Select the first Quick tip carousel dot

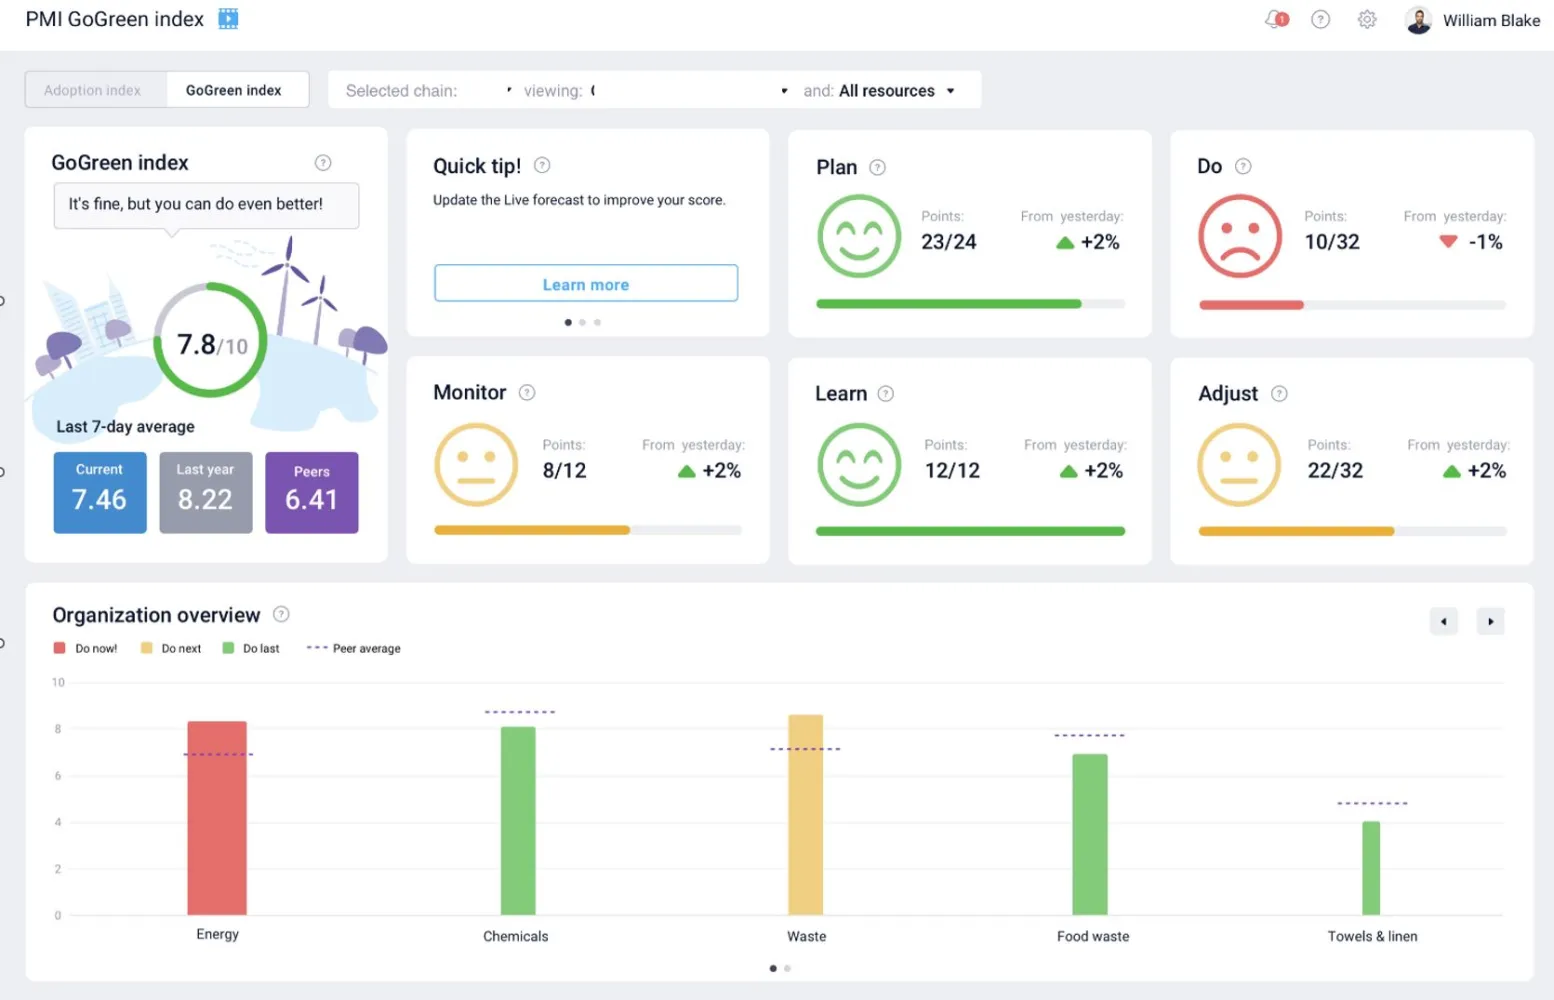point(568,322)
